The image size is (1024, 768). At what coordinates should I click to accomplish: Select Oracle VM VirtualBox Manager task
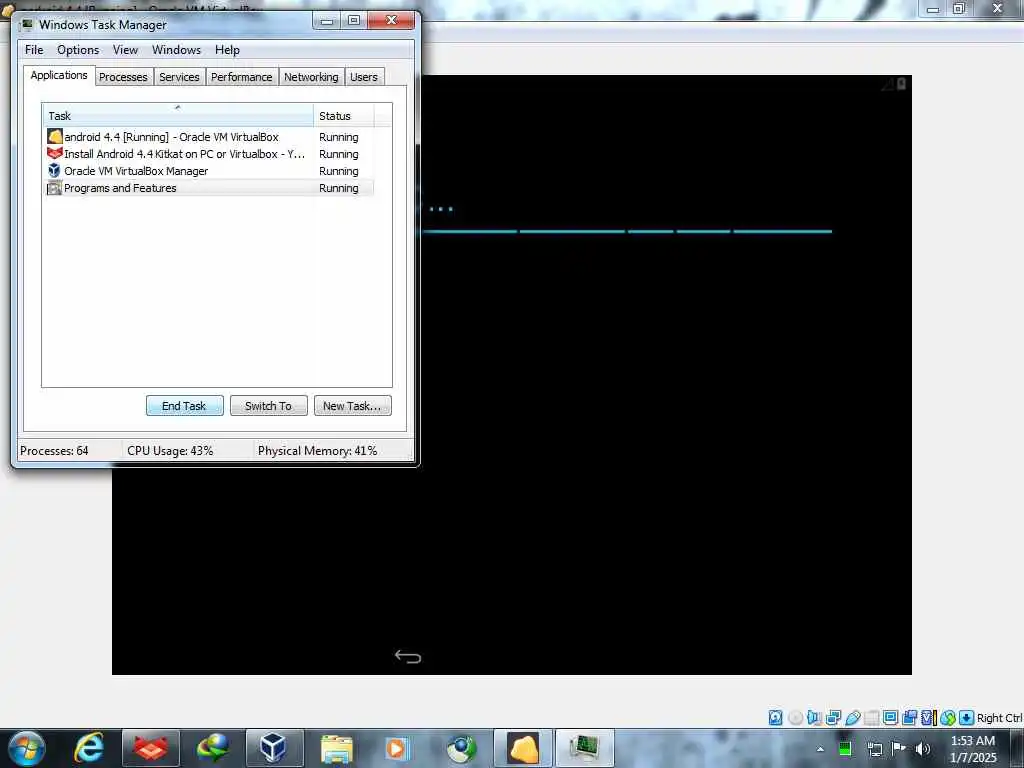209,170
